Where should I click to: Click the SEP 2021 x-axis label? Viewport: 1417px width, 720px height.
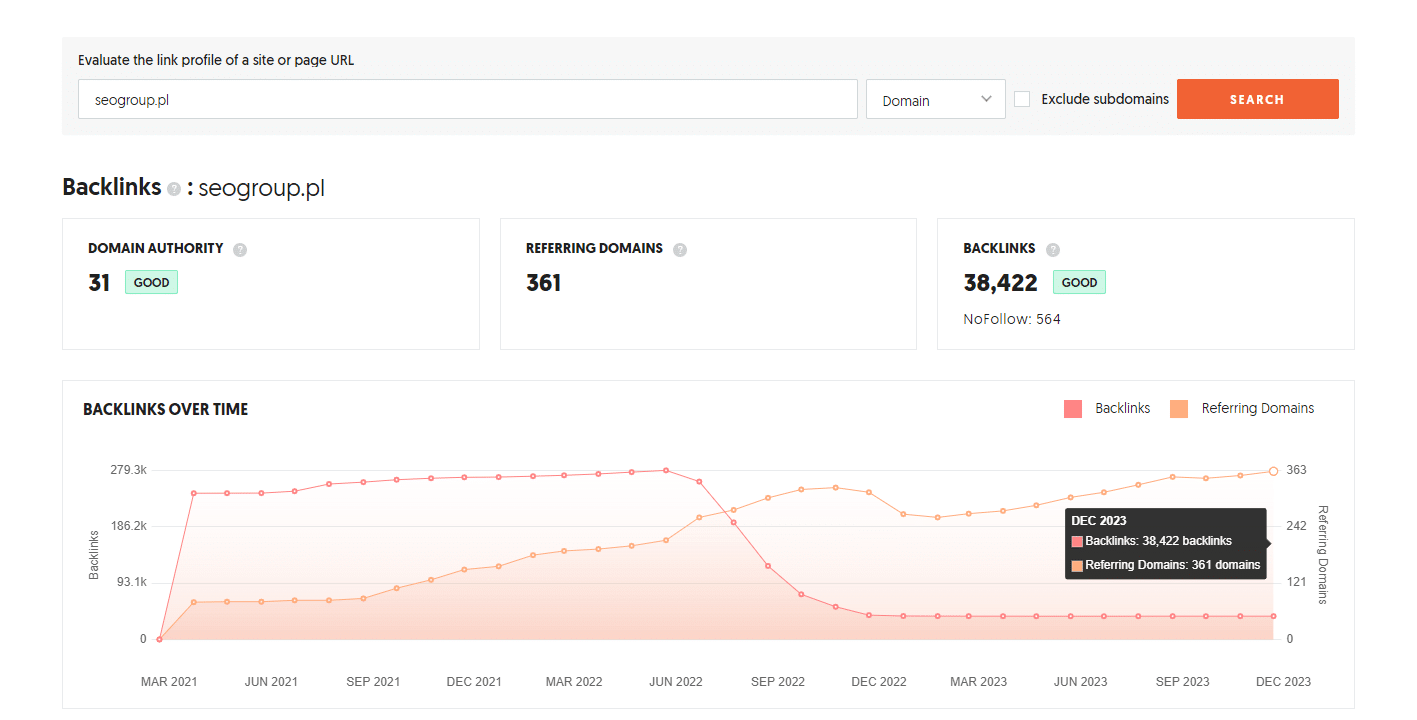pyautogui.click(x=373, y=682)
